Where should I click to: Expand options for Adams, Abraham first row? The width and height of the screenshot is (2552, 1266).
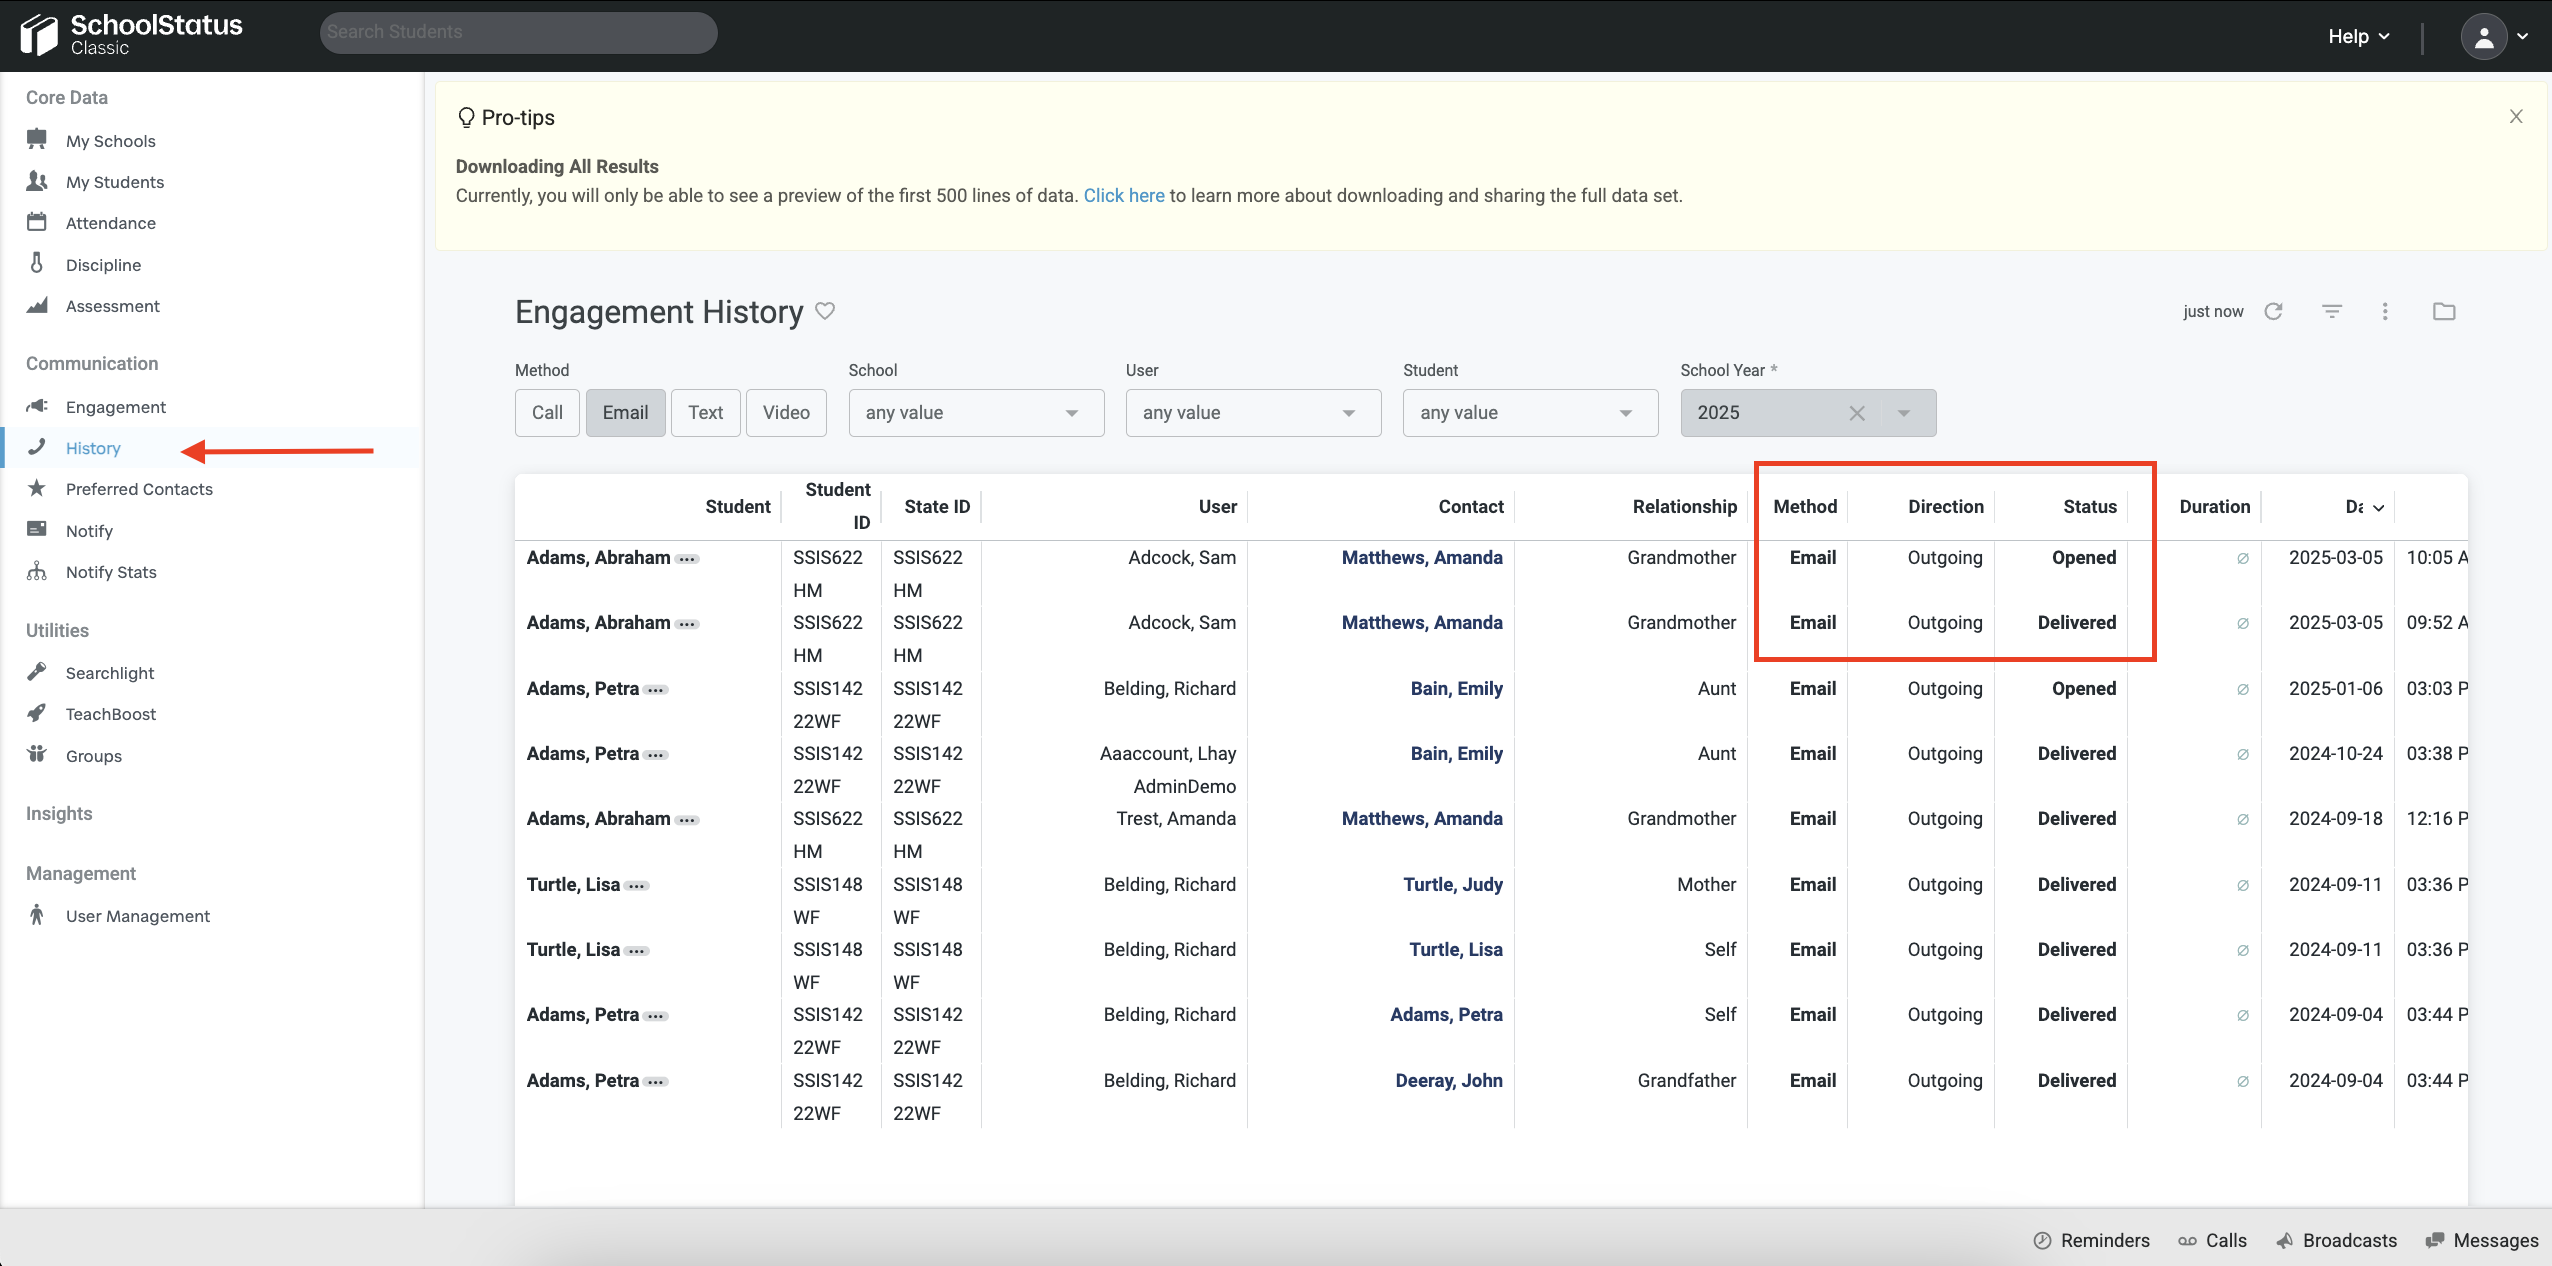687,559
